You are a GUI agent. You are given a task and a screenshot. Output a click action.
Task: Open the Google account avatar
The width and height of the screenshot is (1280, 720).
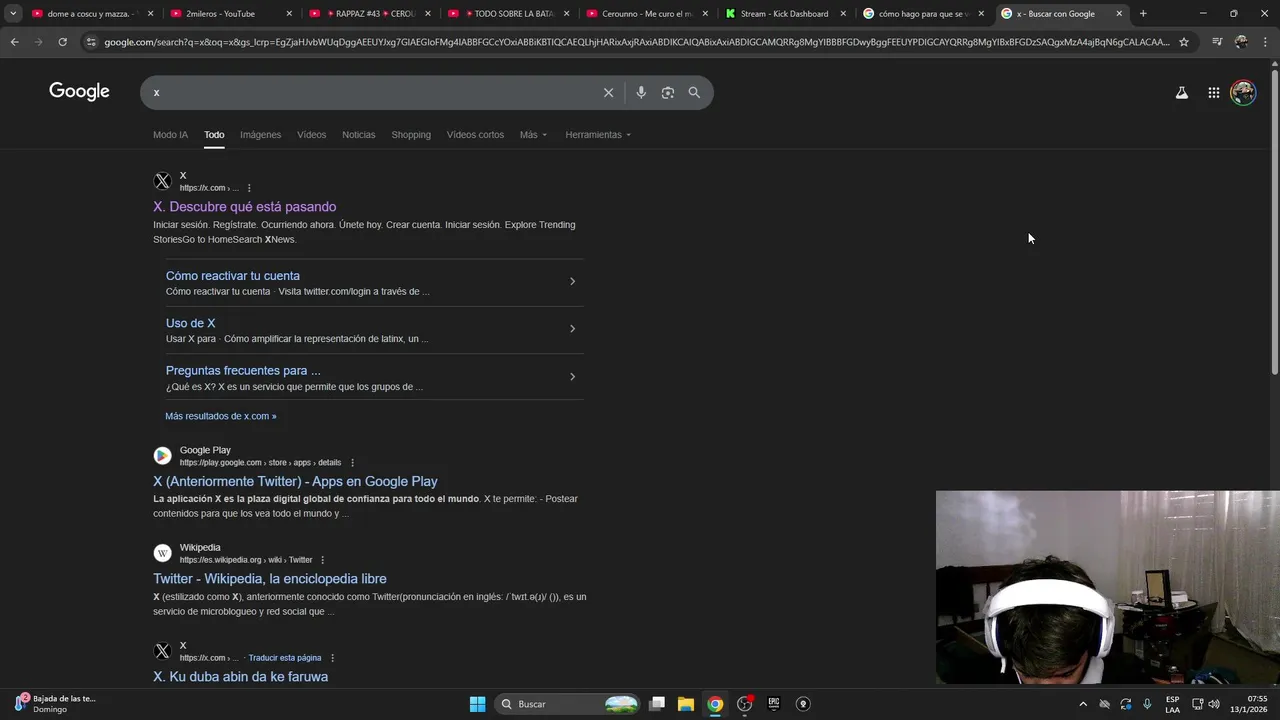coord(1243,92)
